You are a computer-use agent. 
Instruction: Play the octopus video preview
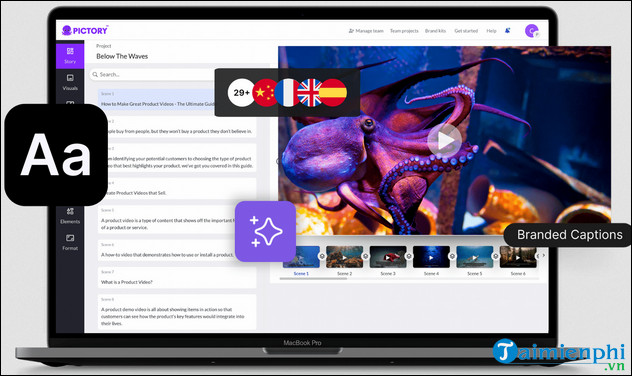pos(445,141)
